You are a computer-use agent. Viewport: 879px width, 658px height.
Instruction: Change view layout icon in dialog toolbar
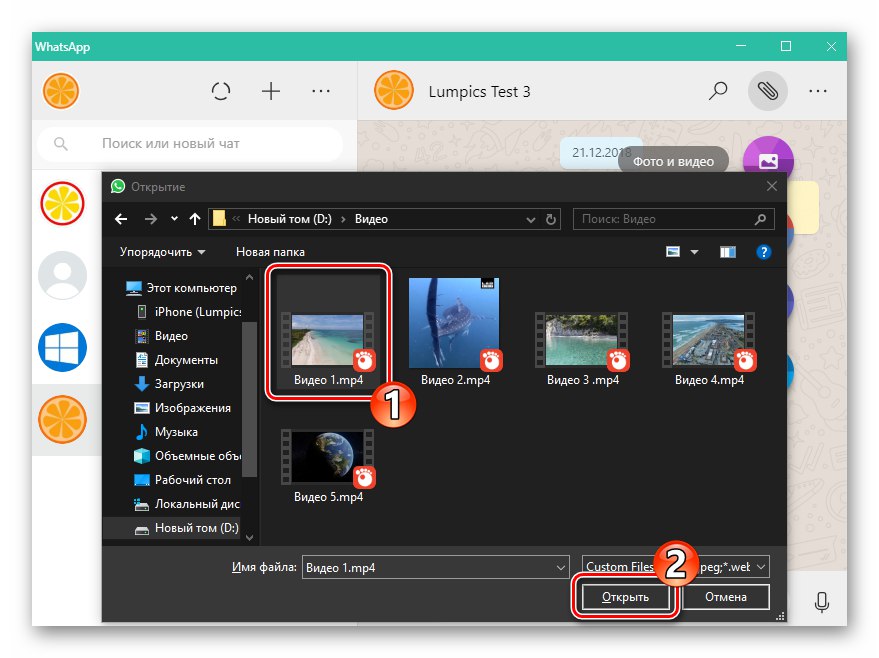(x=673, y=252)
